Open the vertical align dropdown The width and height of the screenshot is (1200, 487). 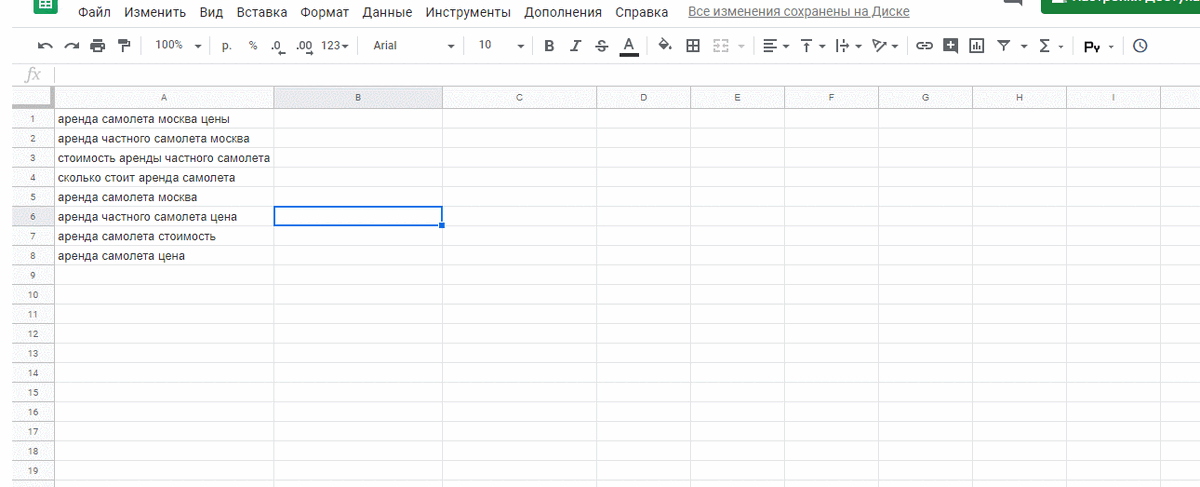pos(811,46)
